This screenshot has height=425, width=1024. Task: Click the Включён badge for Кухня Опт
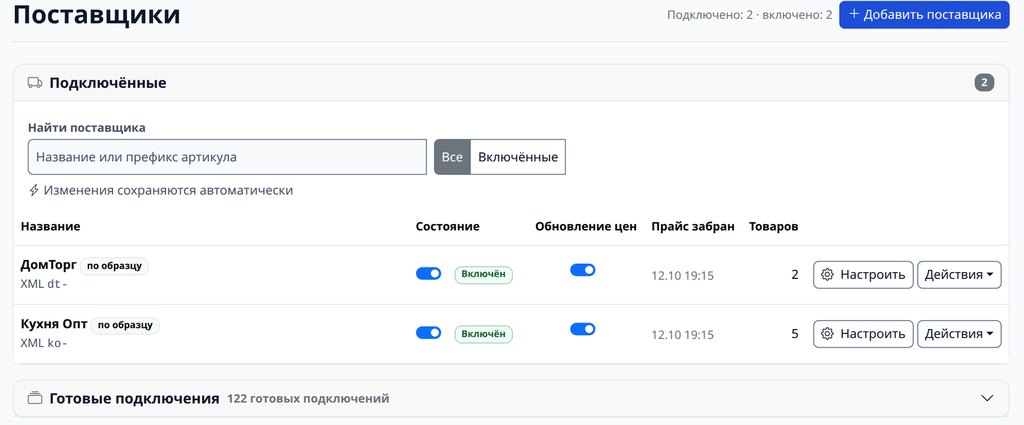click(x=484, y=334)
